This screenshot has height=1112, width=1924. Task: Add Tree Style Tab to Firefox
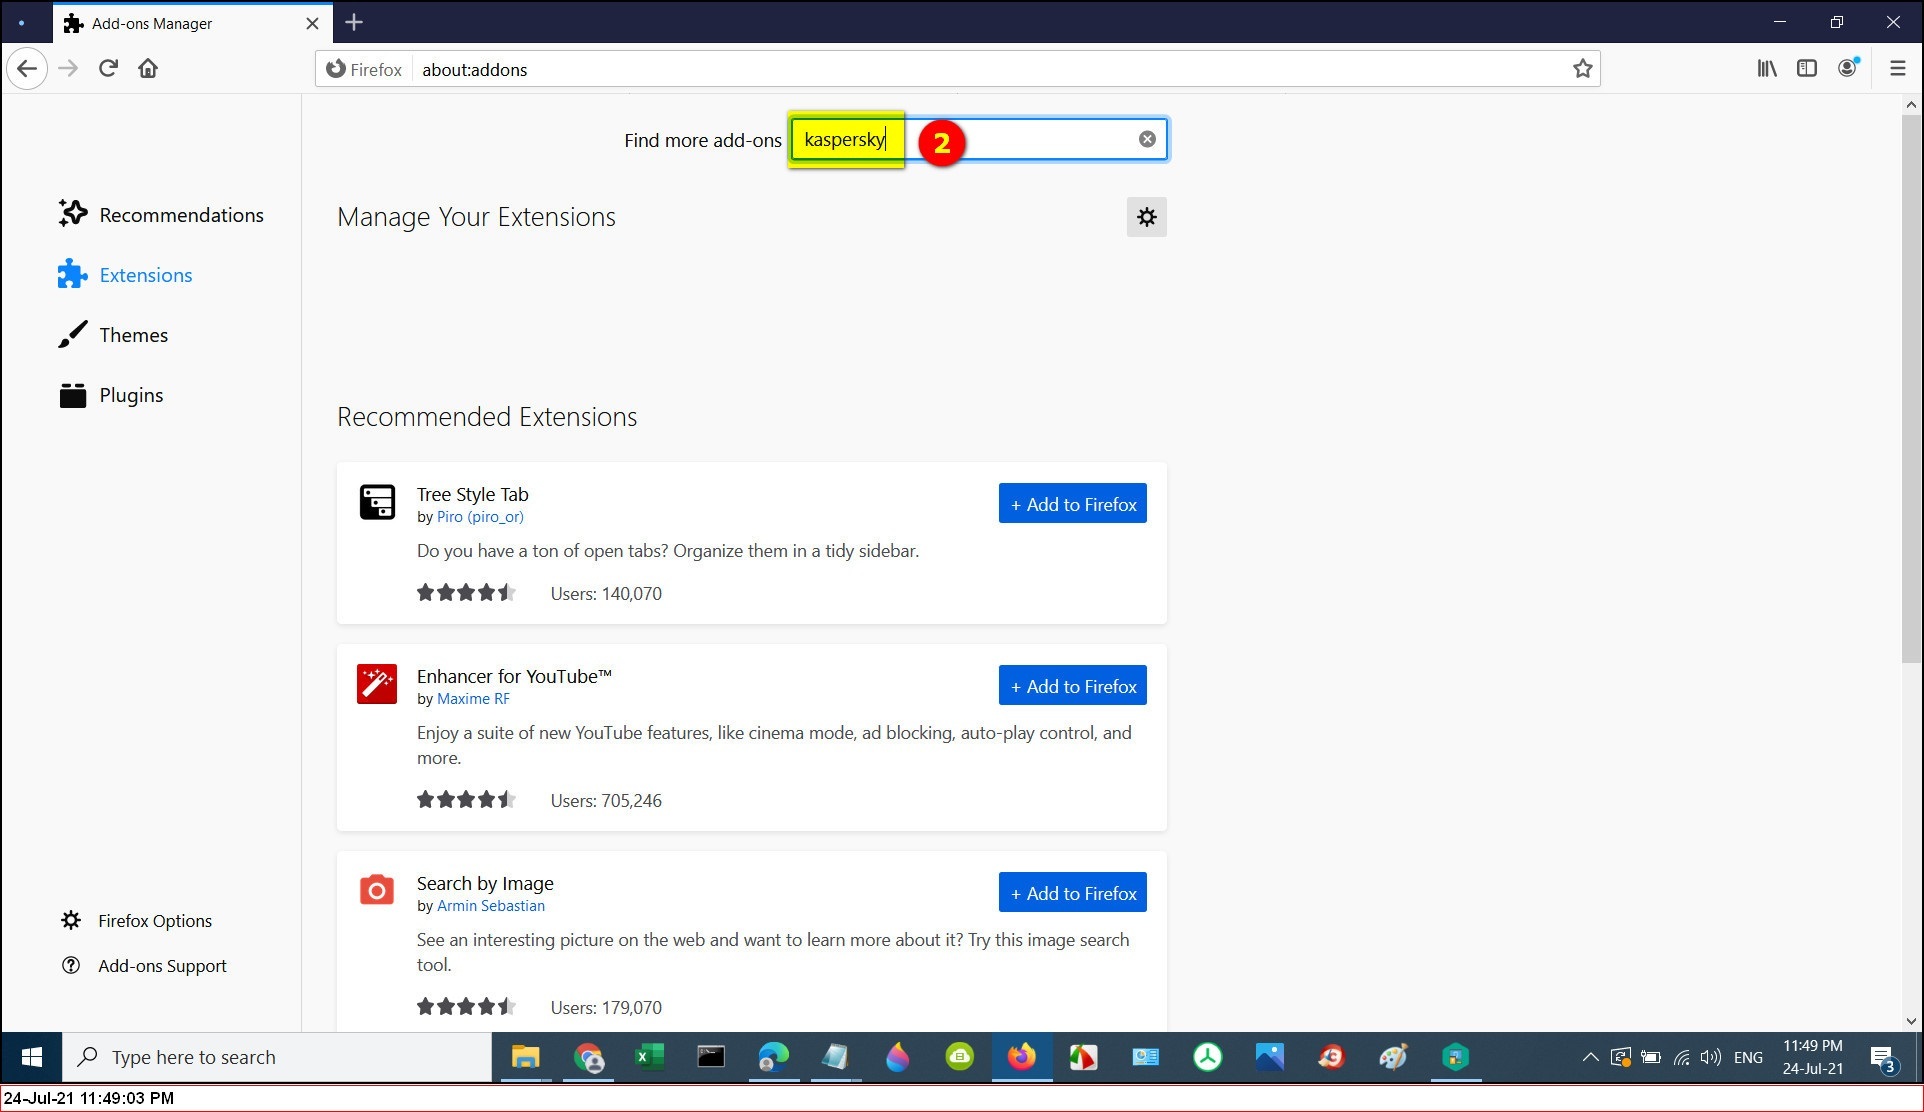pyautogui.click(x=1072, y=504)
